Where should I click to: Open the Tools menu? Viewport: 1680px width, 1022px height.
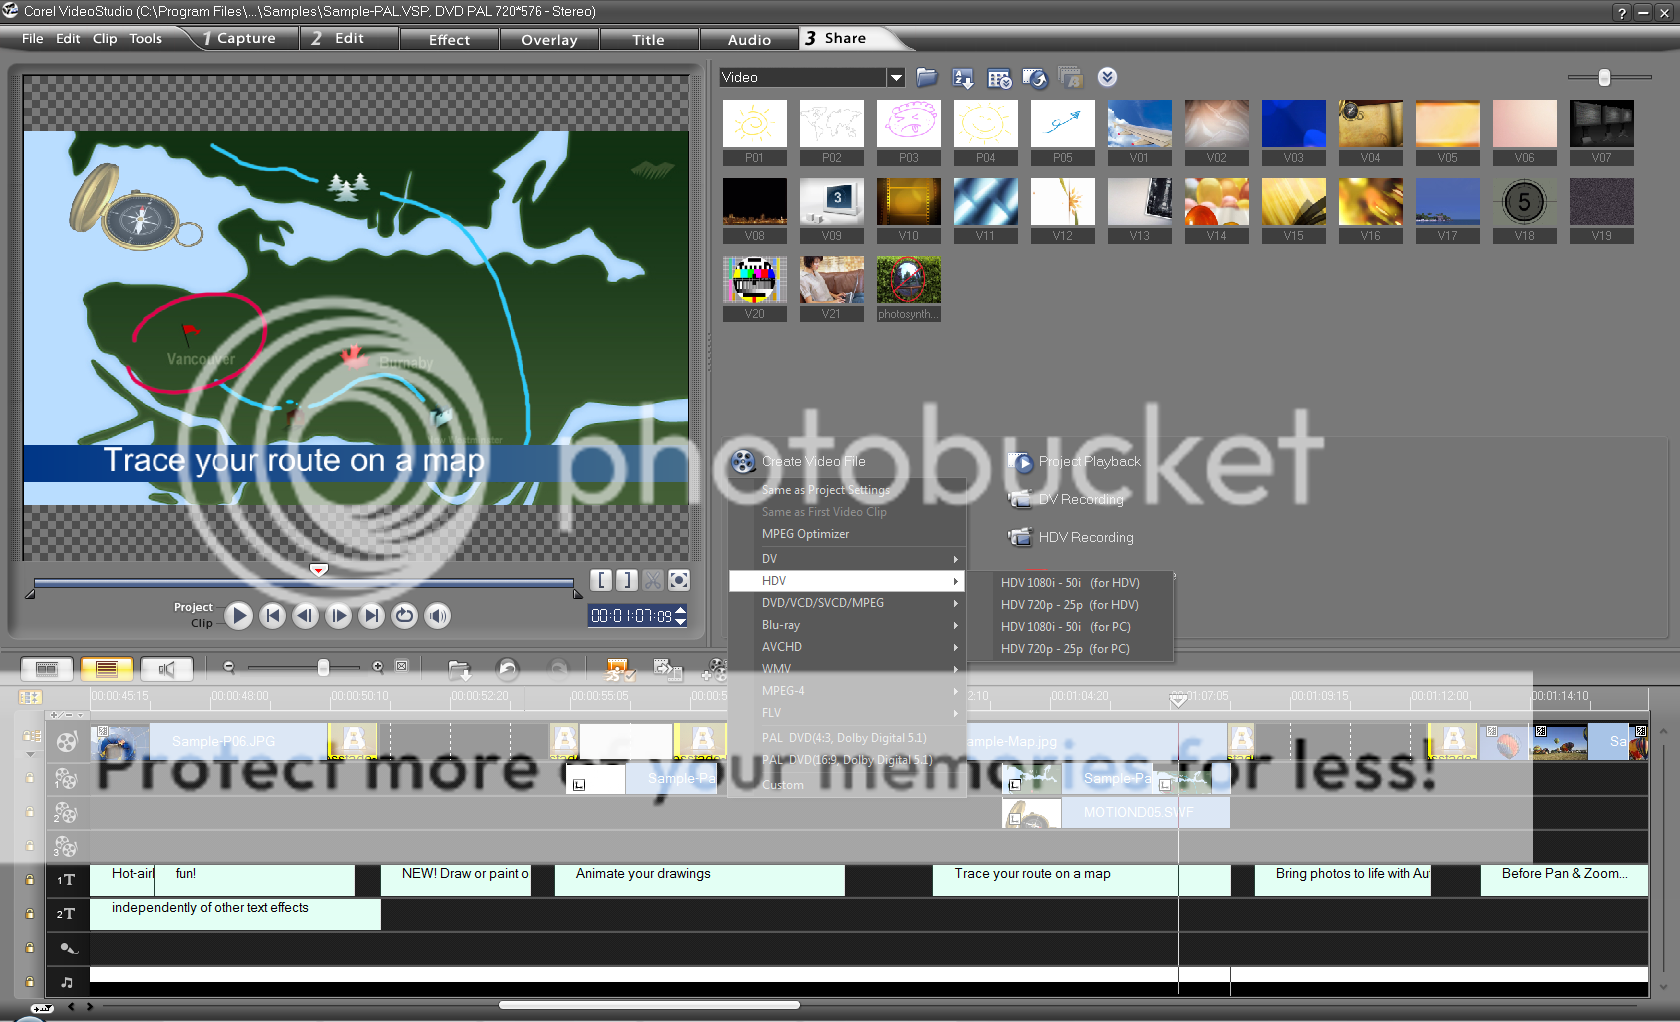pyautogui.click(x=145, y=38)
